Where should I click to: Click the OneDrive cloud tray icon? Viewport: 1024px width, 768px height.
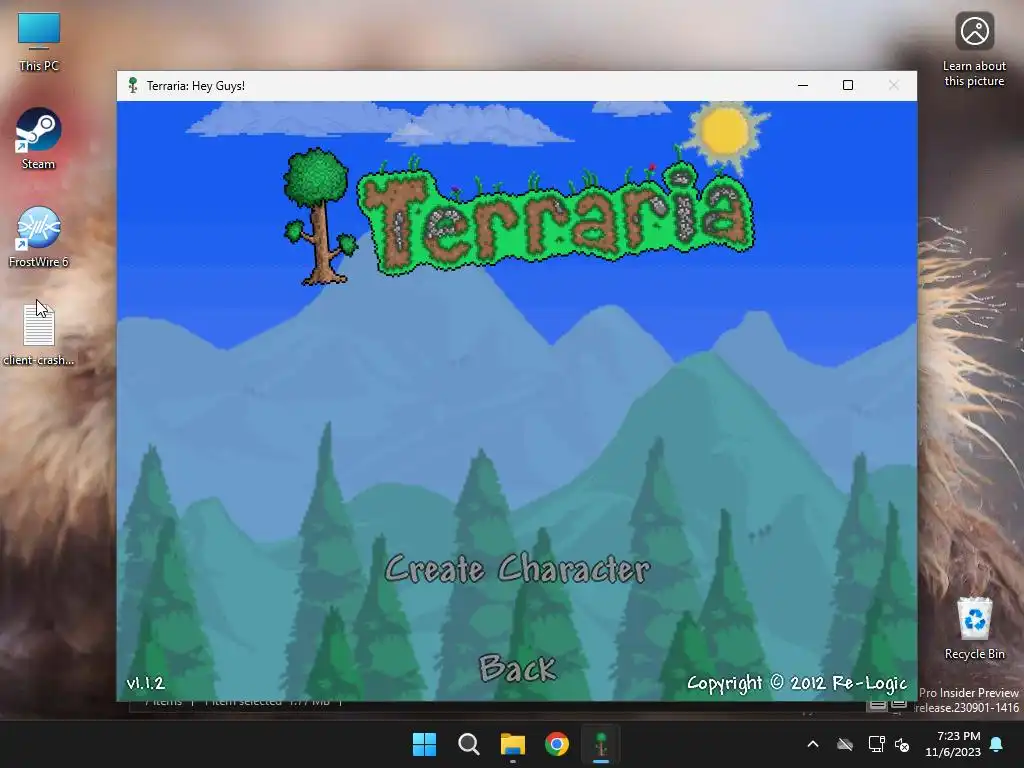point(845,744)
